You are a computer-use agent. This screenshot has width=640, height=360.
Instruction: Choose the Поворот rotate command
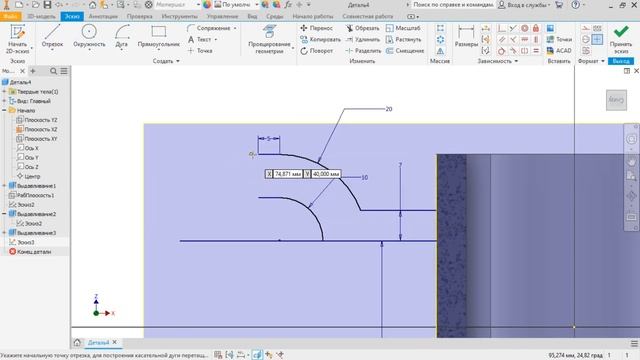click(x=317, y=51)
